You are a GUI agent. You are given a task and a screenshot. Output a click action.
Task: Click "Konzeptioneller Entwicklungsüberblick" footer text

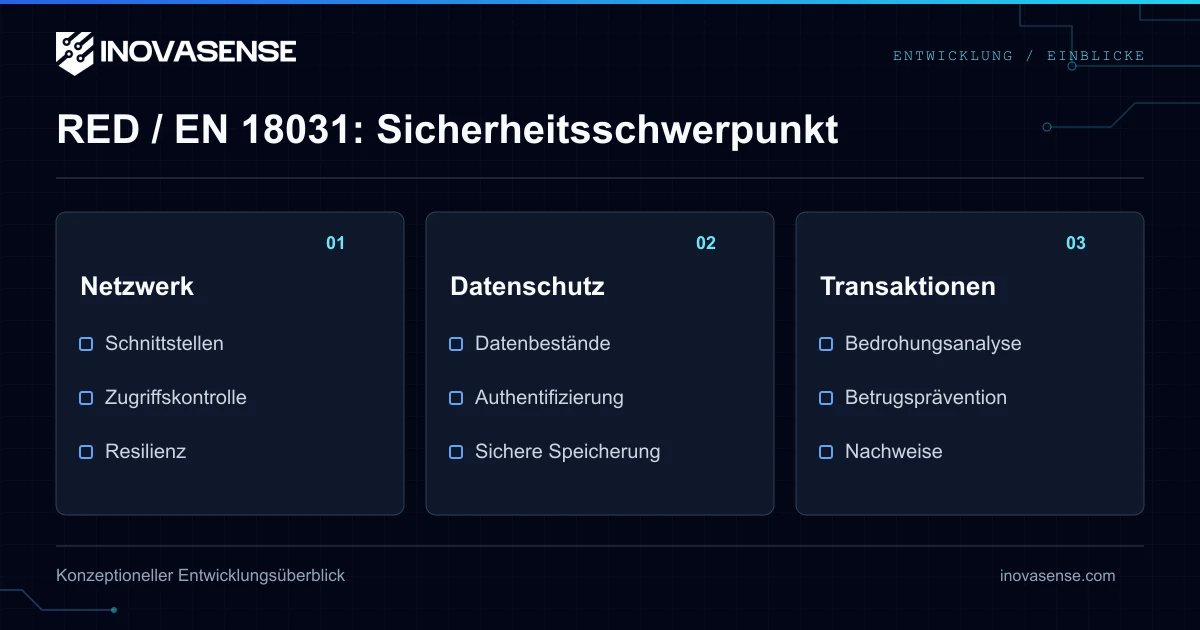coord(201,576)
